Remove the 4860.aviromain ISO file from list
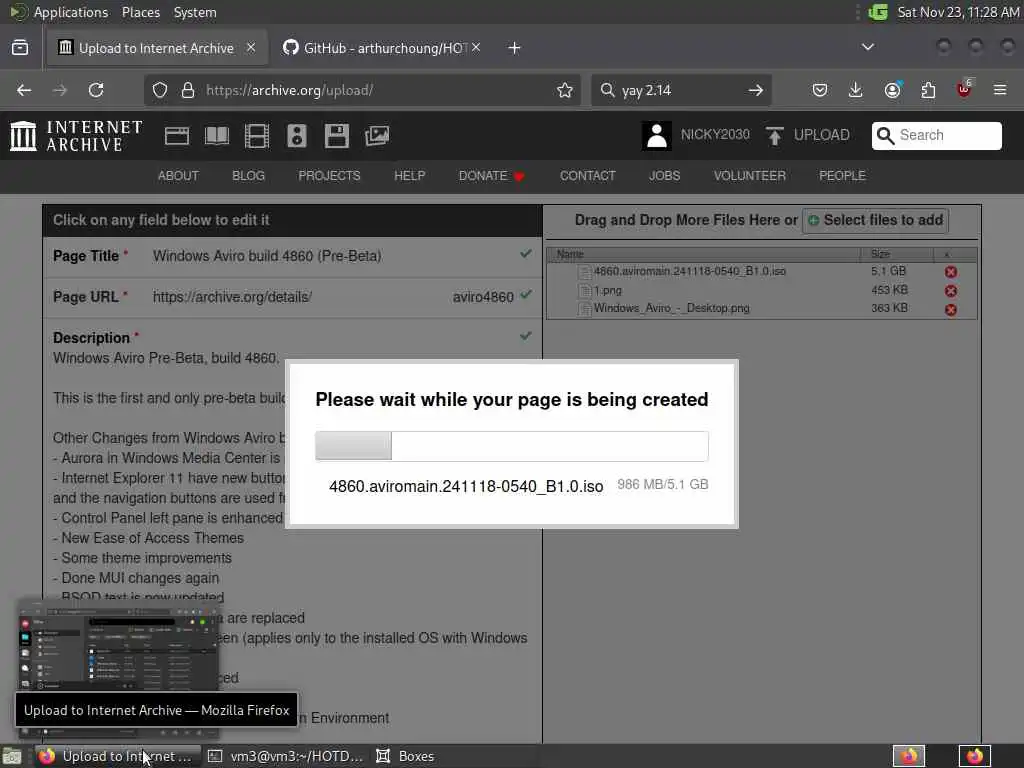Image resolution: width=1024 pixels, height=768 pixels. pyautogui.click(x=951, y=272)
